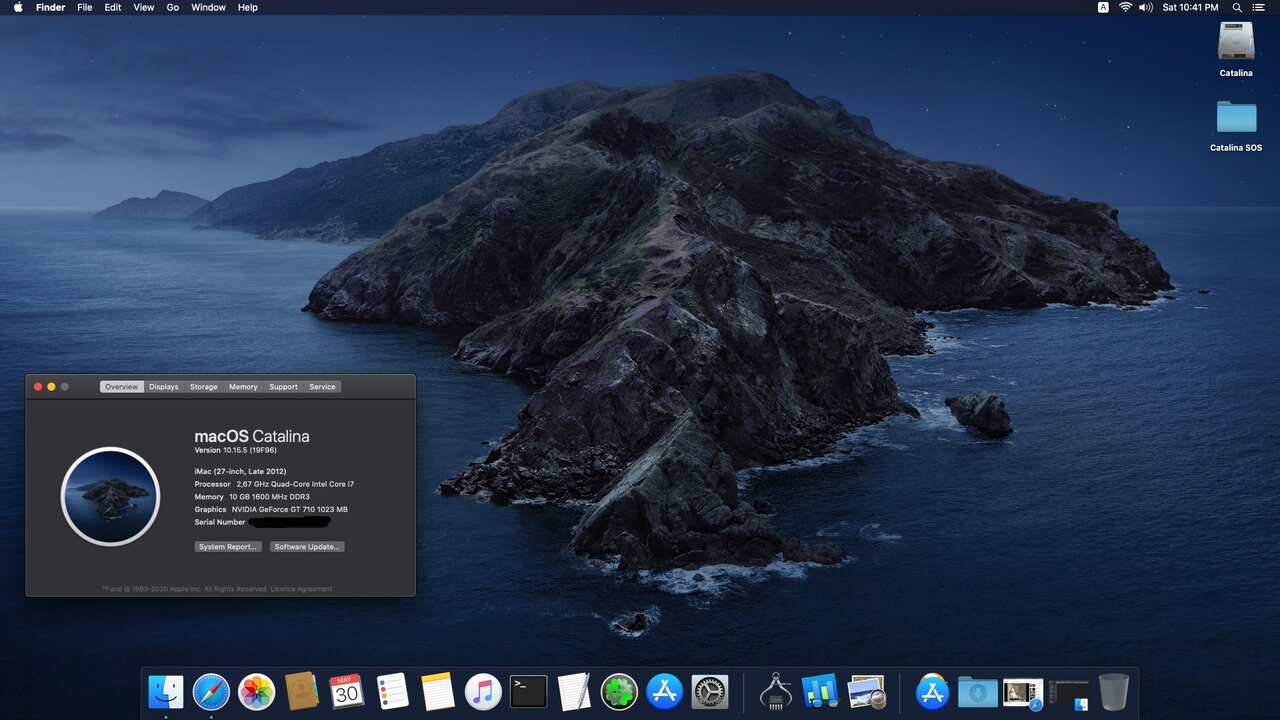The height and width of the screenshot is (720, 1280).
Task: Click the version 10.15.5 (19F96) text
Action: 236,450
